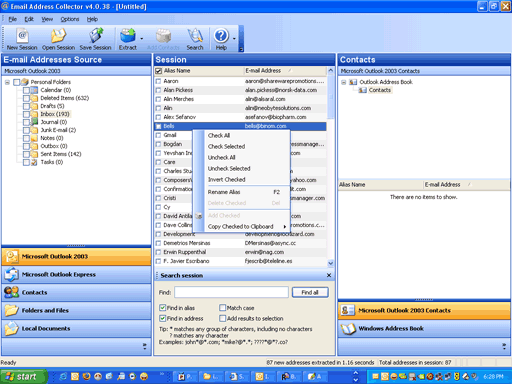512x384 pixels.
Task: Select Microsoft Outlook Express source
Action: [x=76, y=274]
